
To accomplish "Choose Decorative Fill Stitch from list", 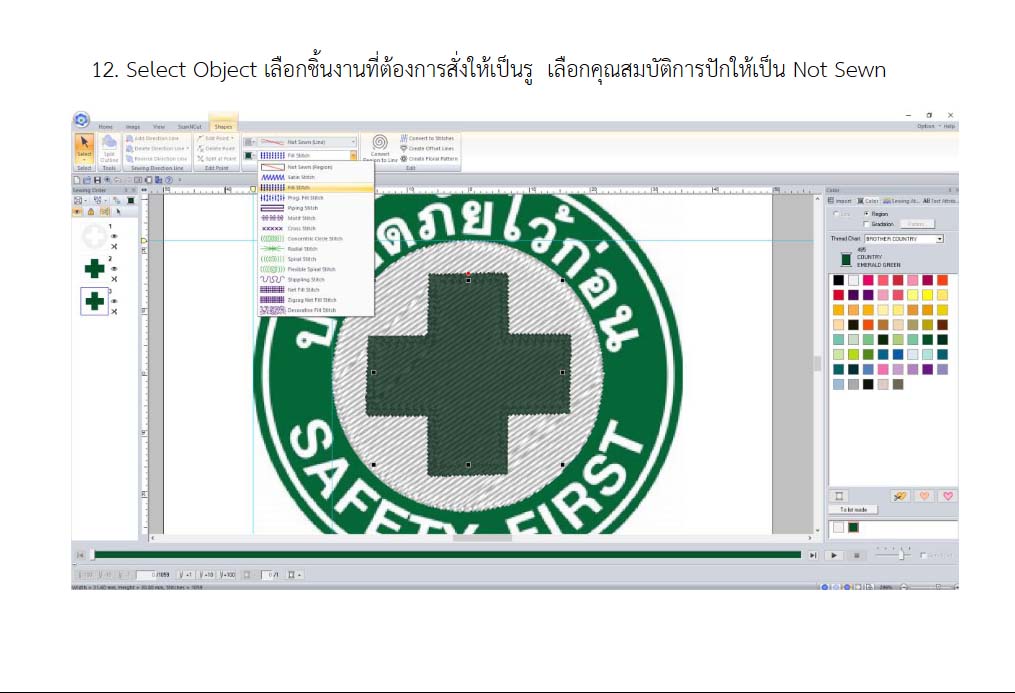I will [316, 311].
